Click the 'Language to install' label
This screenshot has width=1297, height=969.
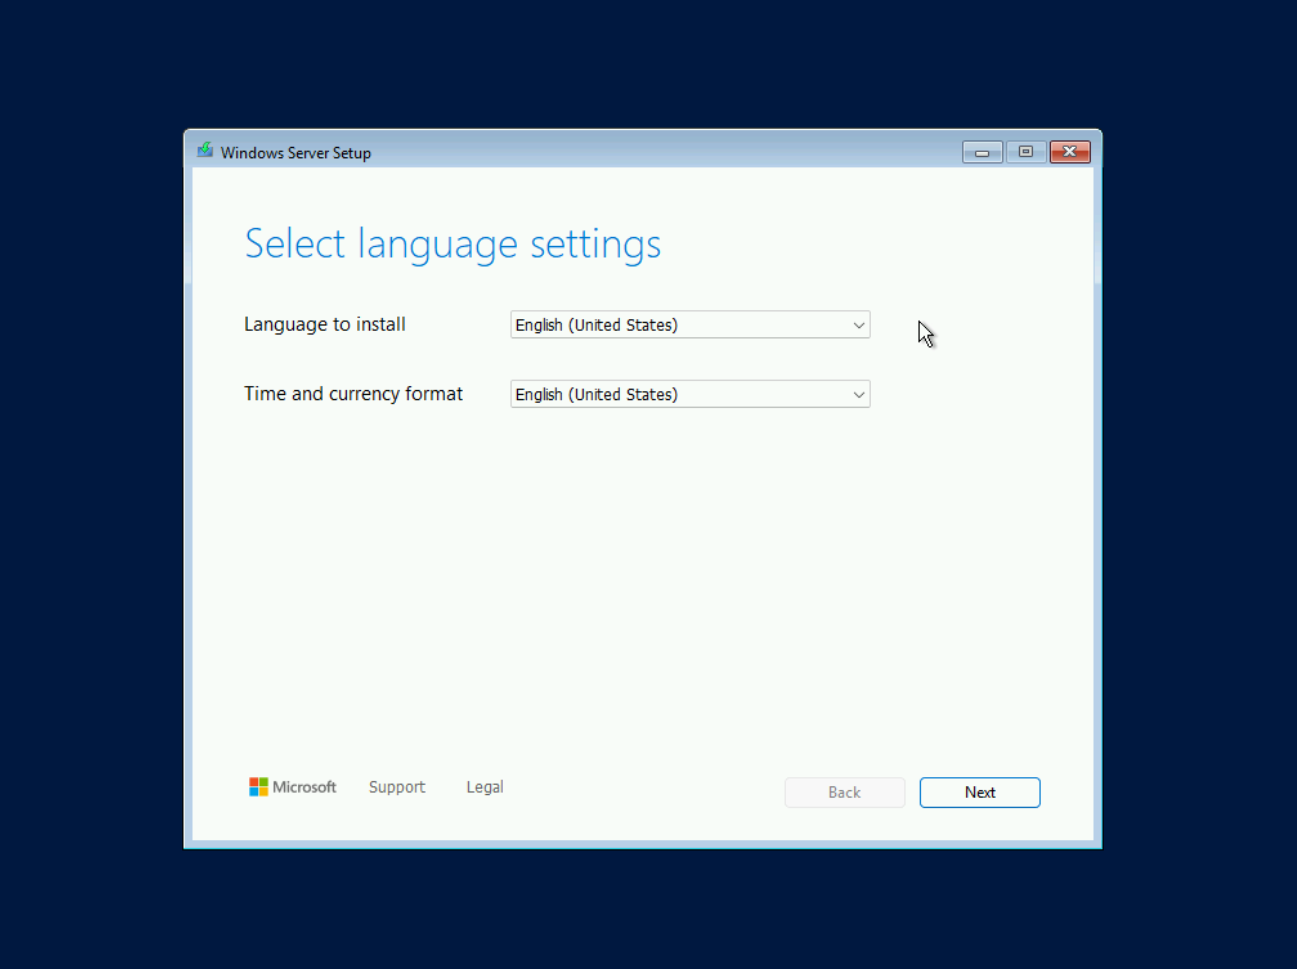tap(325, 324)
